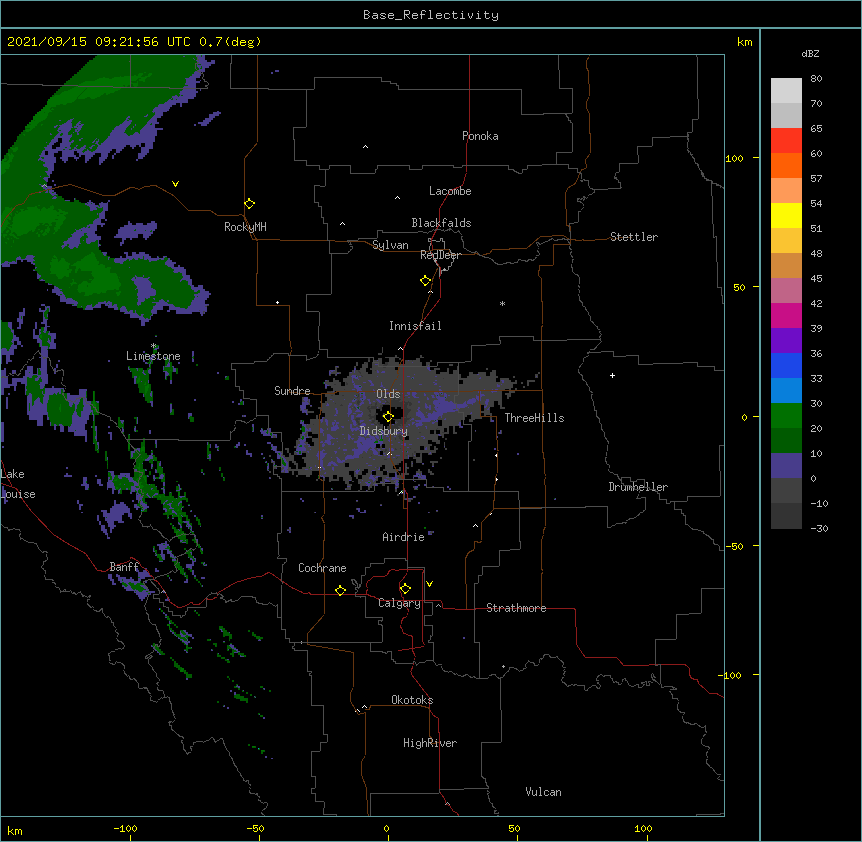Click the Stettler label
Viewport: 862px width, 842px height.
634,237
